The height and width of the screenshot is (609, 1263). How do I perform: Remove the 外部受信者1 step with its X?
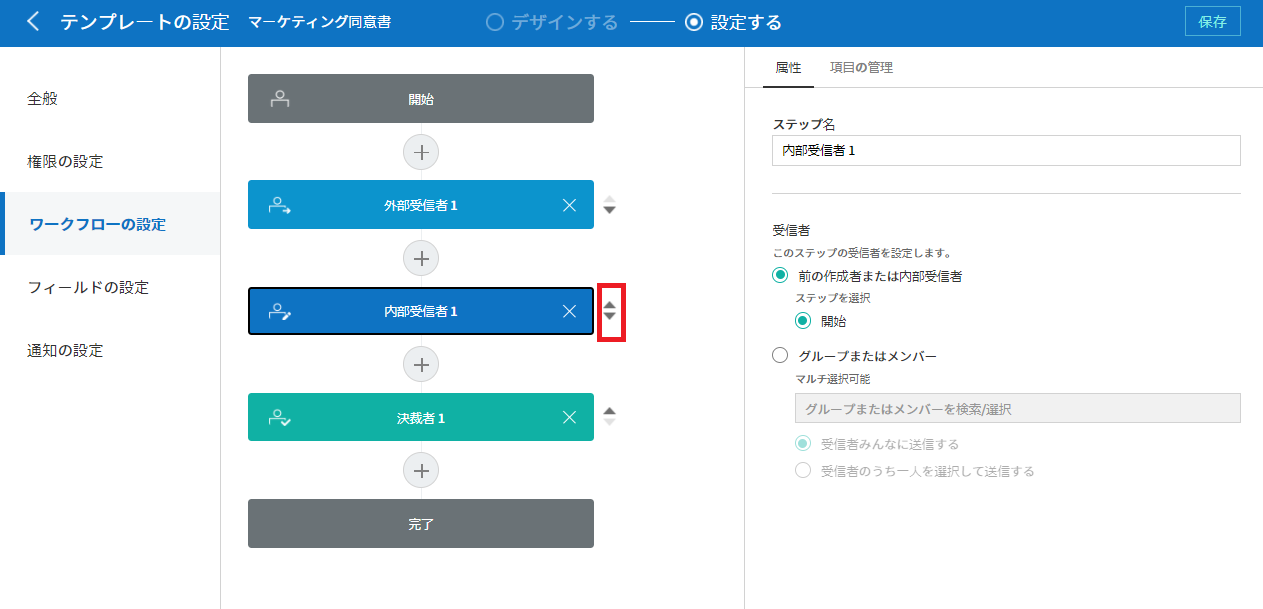click(569, 205)
